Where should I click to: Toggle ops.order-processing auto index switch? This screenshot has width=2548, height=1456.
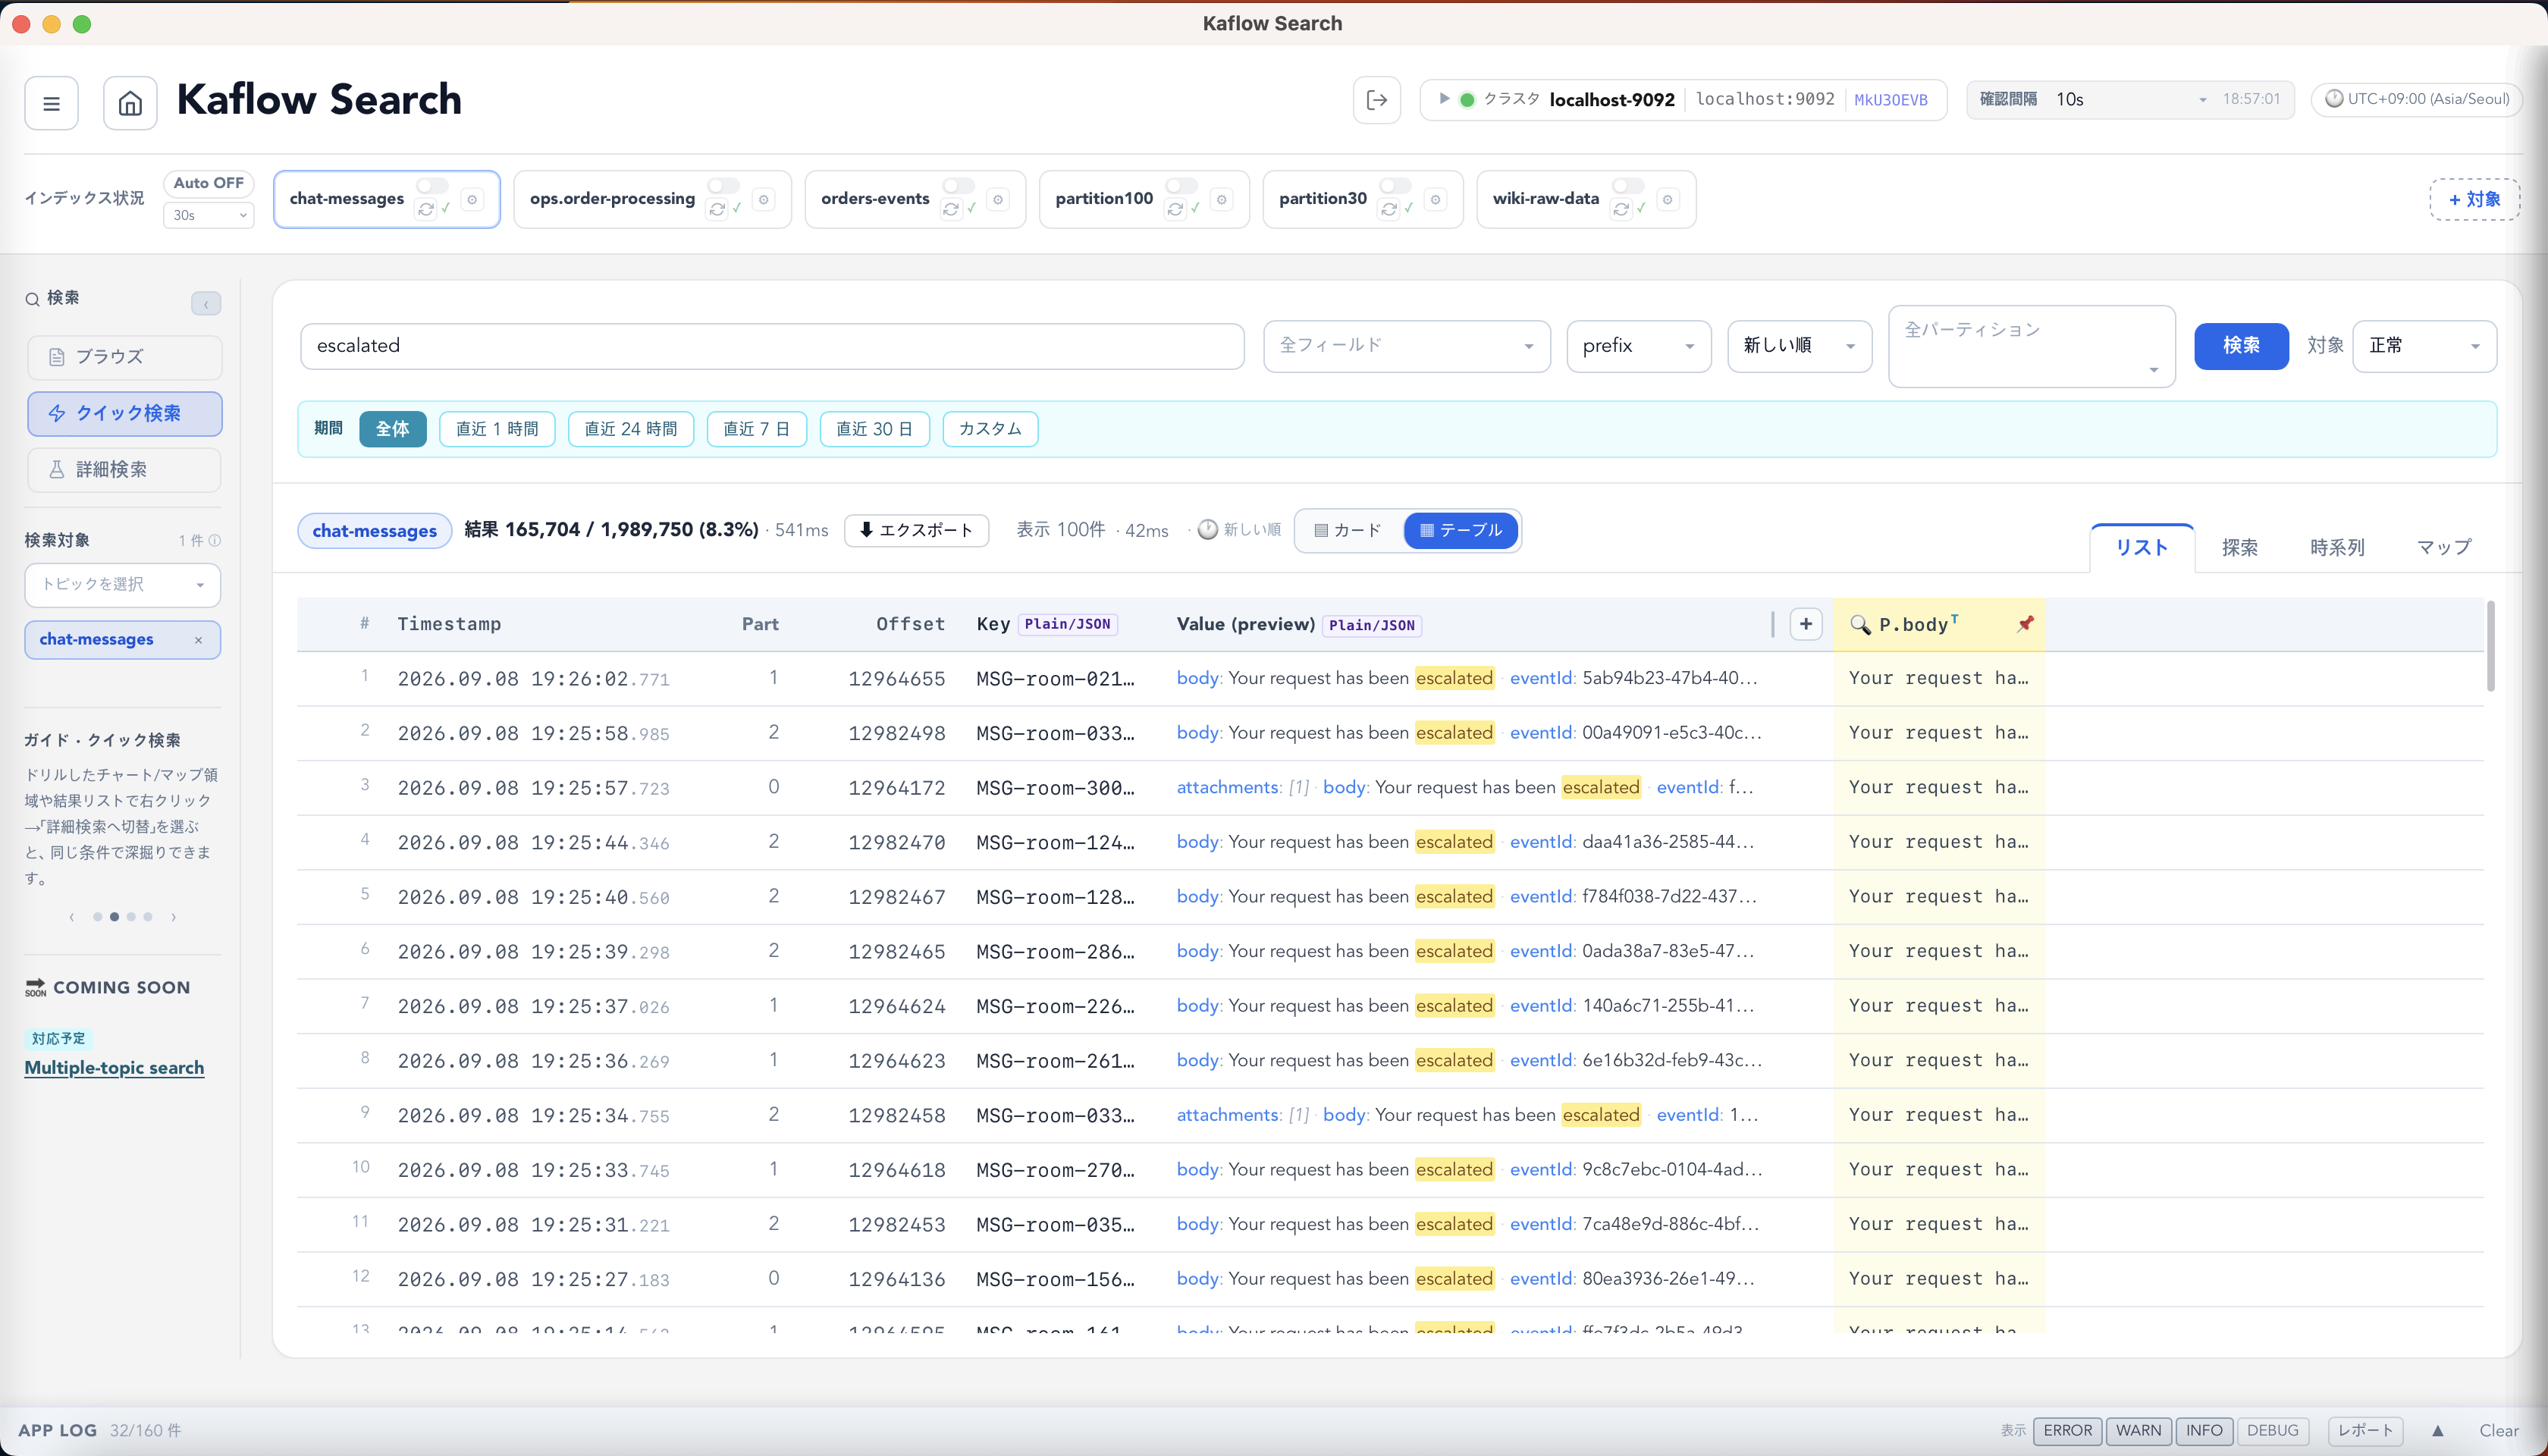723,186
